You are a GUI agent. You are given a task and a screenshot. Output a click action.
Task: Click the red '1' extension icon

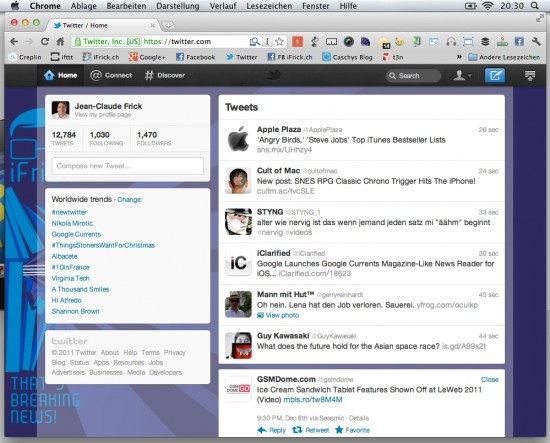point(297,41)
